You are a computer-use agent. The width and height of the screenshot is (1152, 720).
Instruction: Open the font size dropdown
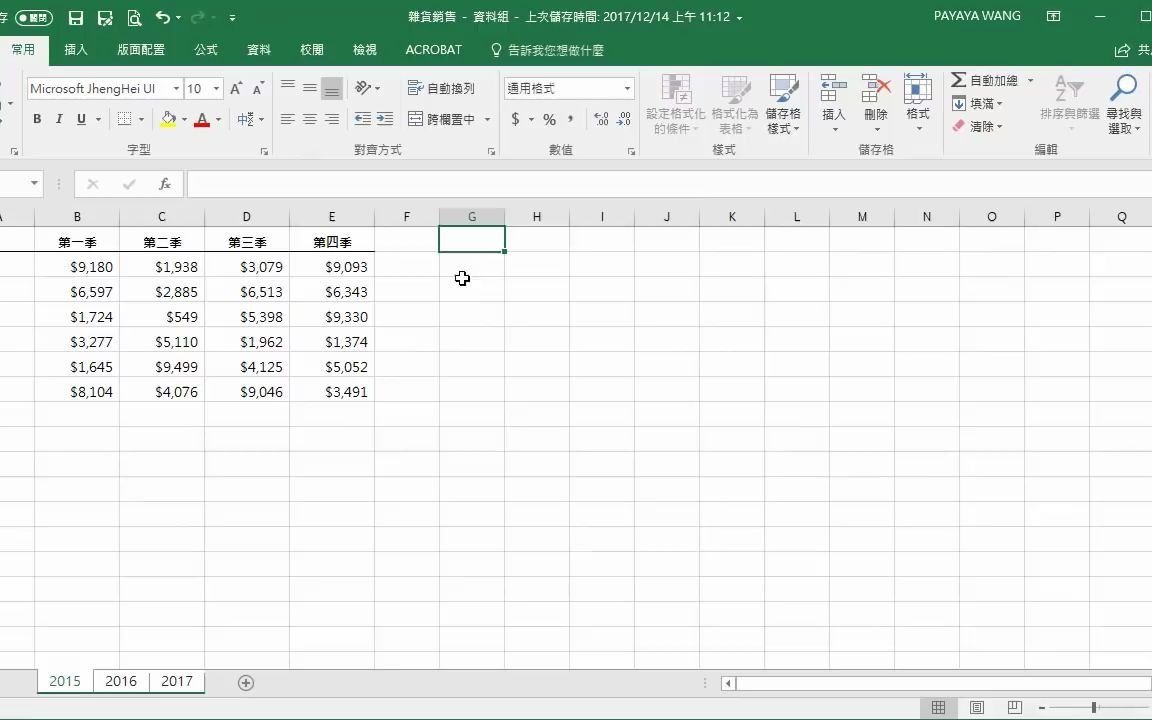click(x=215, y=88)
